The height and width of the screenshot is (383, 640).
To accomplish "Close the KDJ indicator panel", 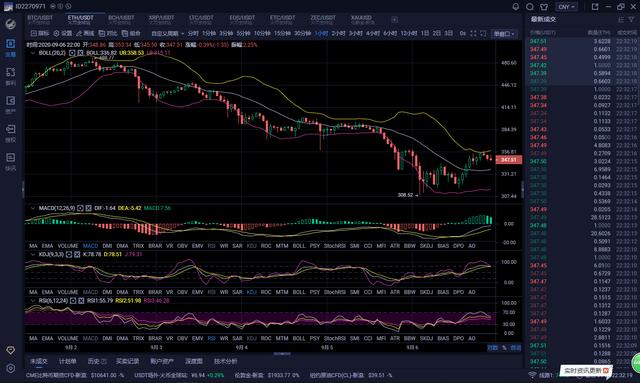I will [x=77, y=254].
